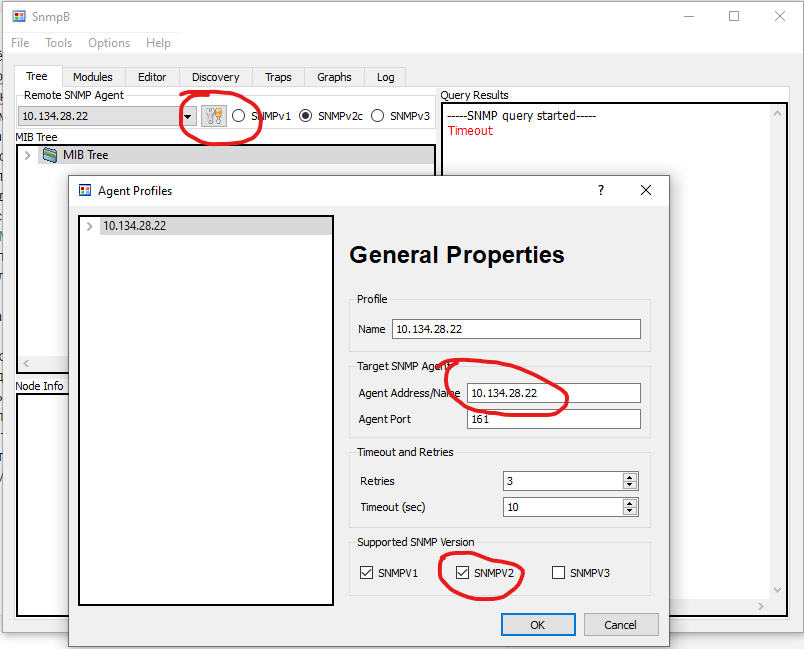This screenshot has width=804, height=649.
Task: Uncheck the SNMPV2 checkbox
Action: (x=462, y=573)
